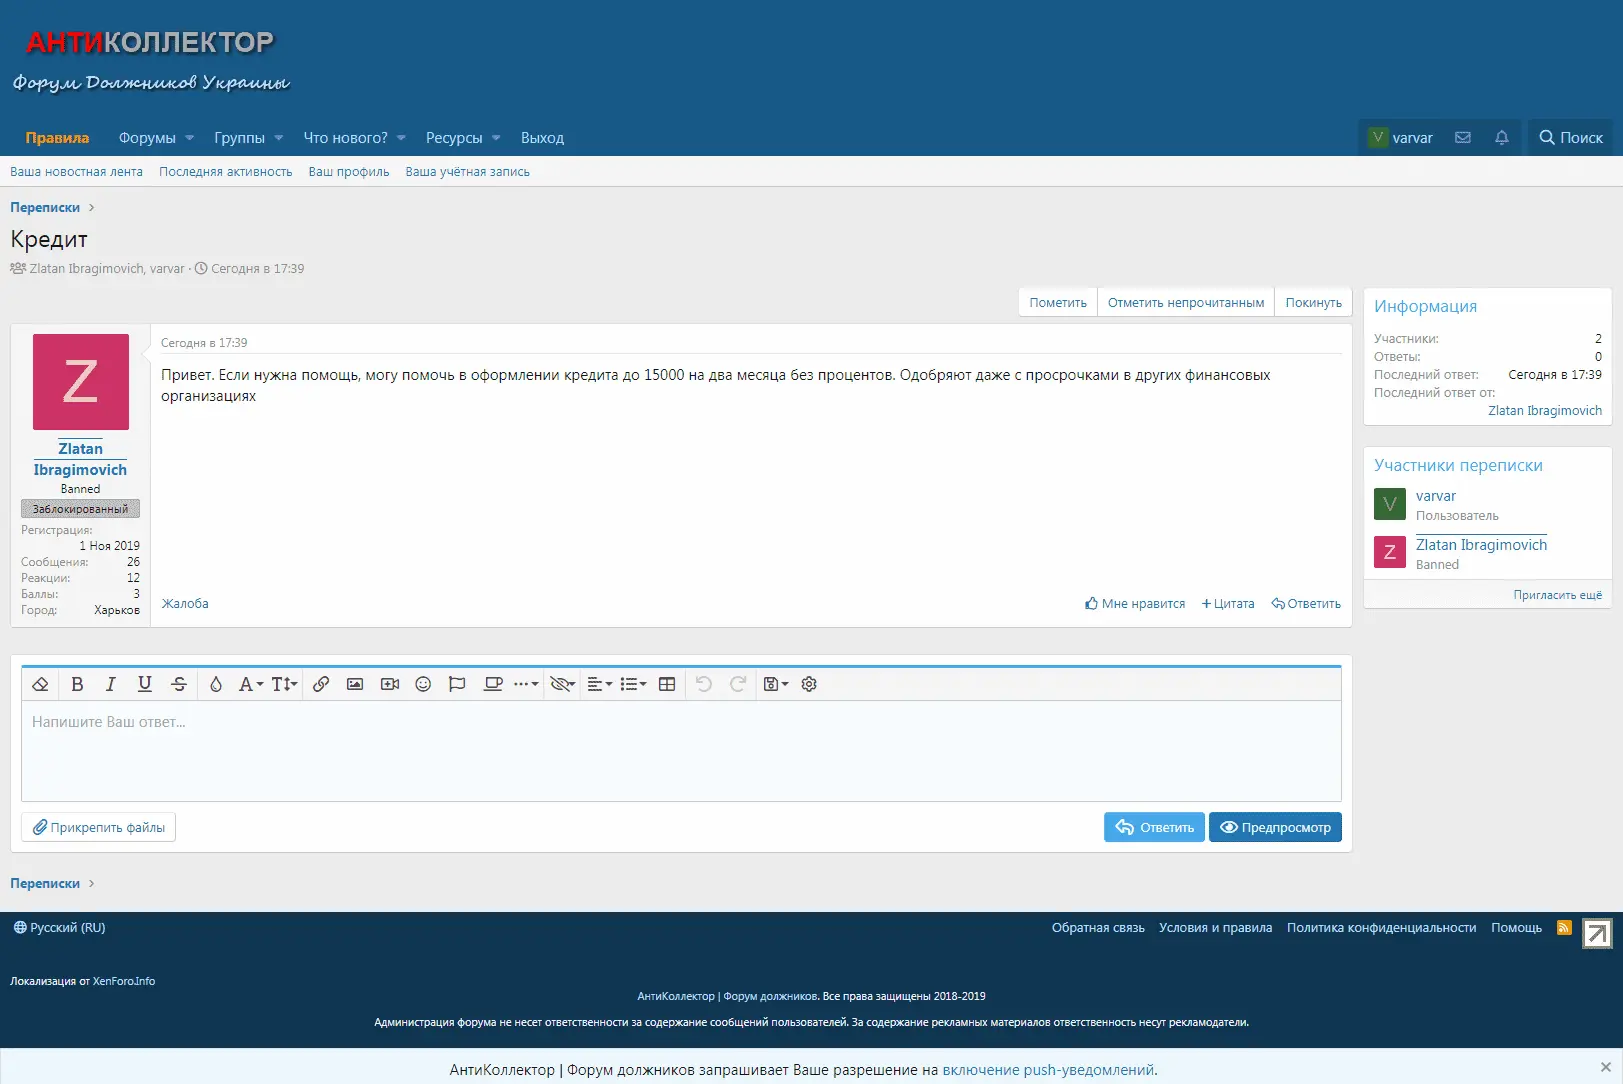Expand the Форумы menu arrow
This screenshot has height=1084, width=1624.
coord(190,138)
